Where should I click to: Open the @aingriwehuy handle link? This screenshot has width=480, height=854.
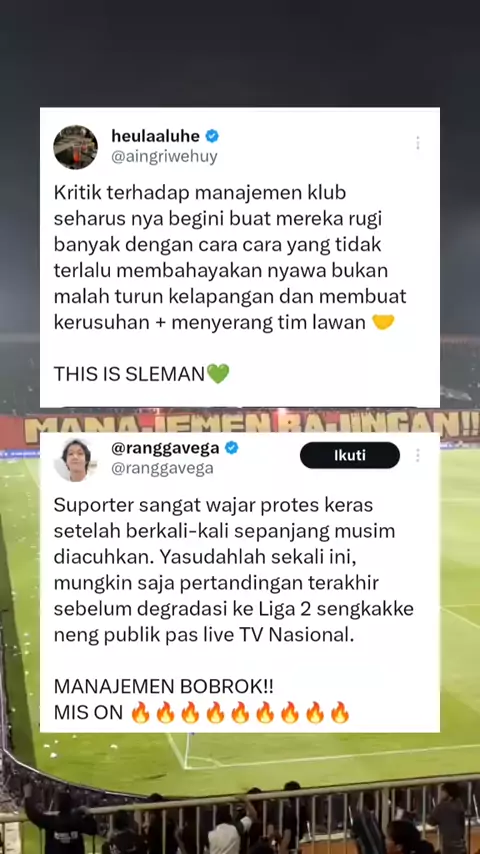164,157
